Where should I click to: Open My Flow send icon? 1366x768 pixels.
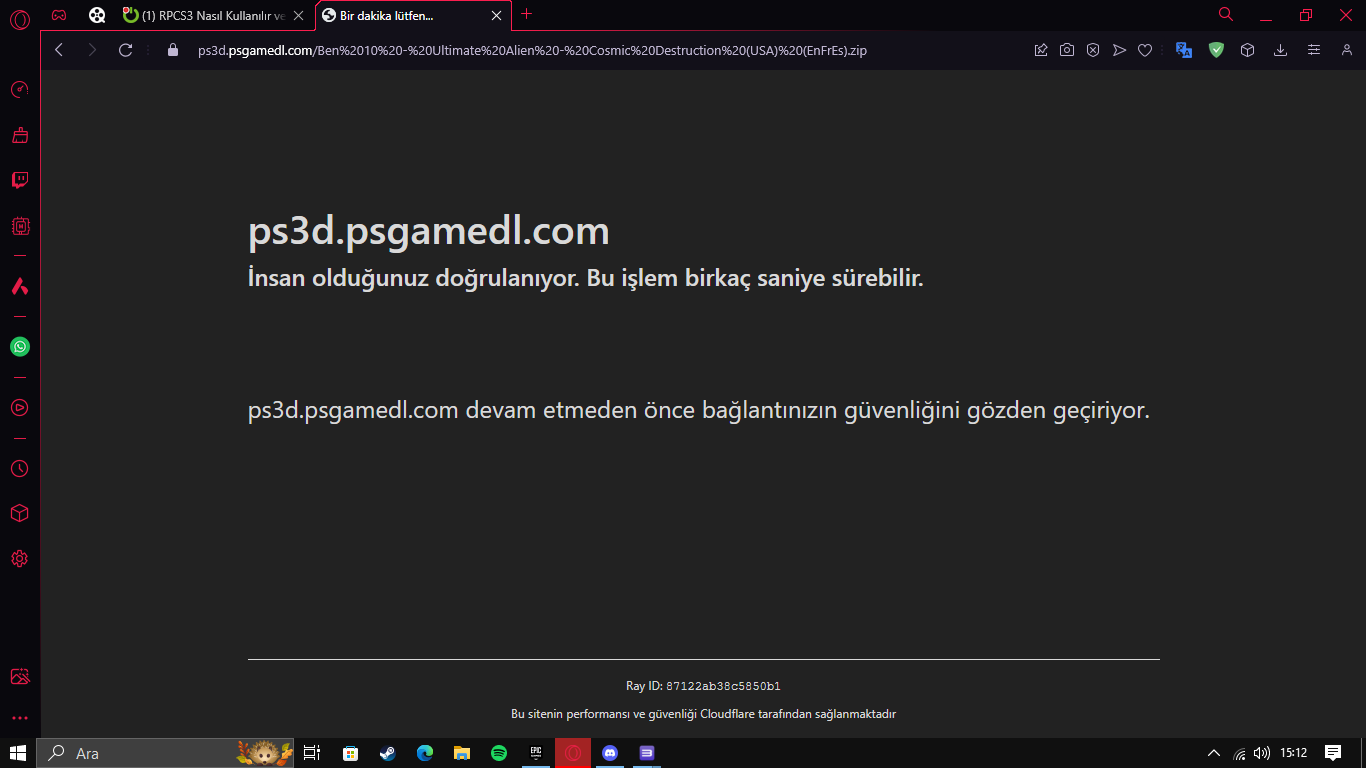pyautogui.click(x=1119, y=50)
